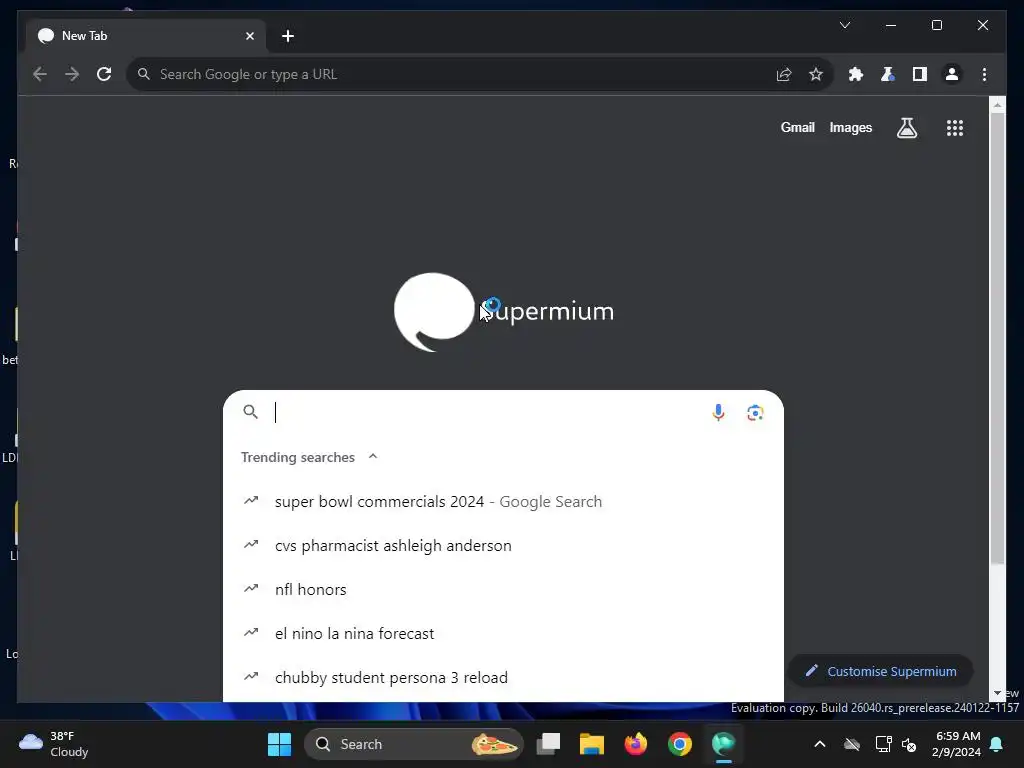Bookmark this tab with the star icon
Image resolution: width=1024 pixels, height=768 pixels.
pos(816,74)
